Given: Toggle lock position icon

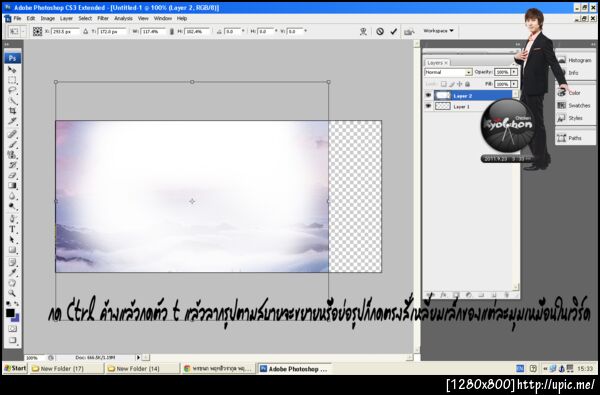Looking at the screenshot, I should pos(460,84).
